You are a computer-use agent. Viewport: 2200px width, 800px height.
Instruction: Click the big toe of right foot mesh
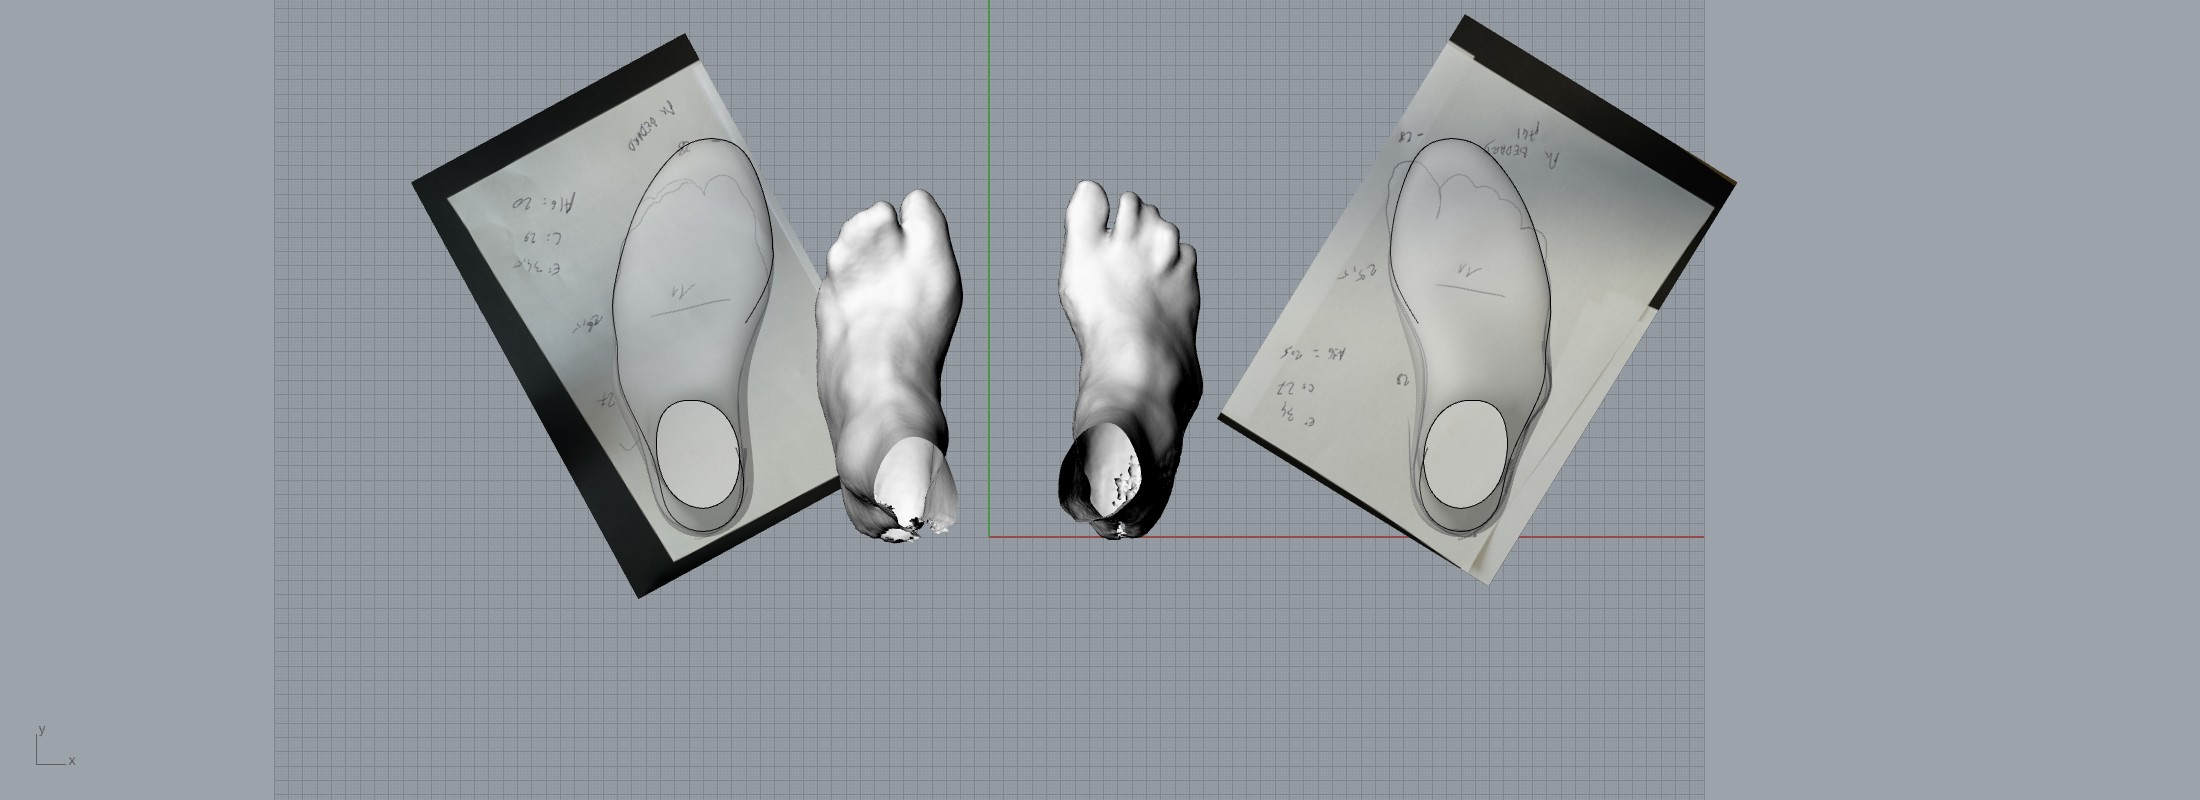[x=1083, y=210]
